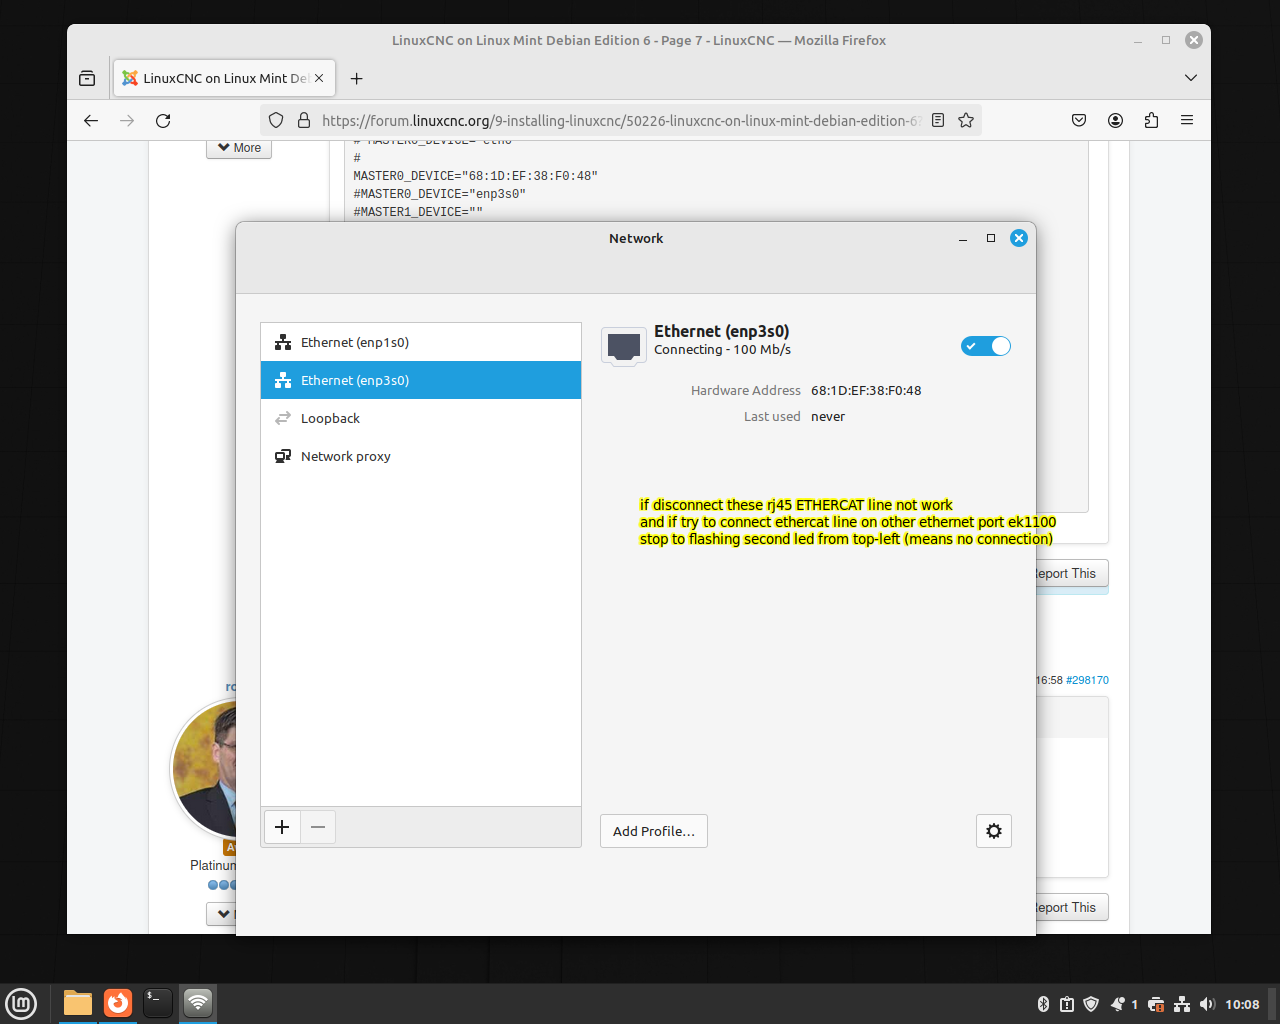
Task: Click the "Connecting - 100 Mb/s" status text
Action: coord(722,349)
